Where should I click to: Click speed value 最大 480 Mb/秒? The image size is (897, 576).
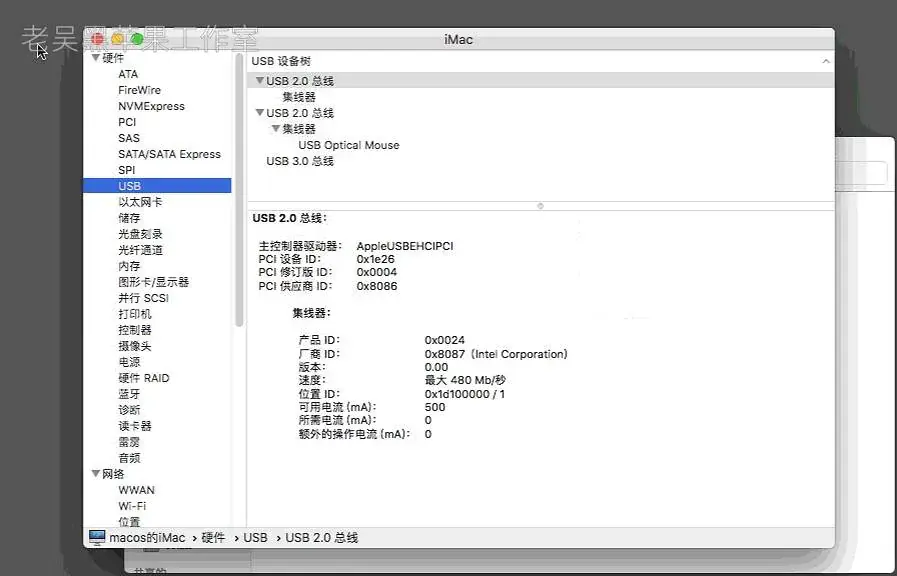click(465, 380)
